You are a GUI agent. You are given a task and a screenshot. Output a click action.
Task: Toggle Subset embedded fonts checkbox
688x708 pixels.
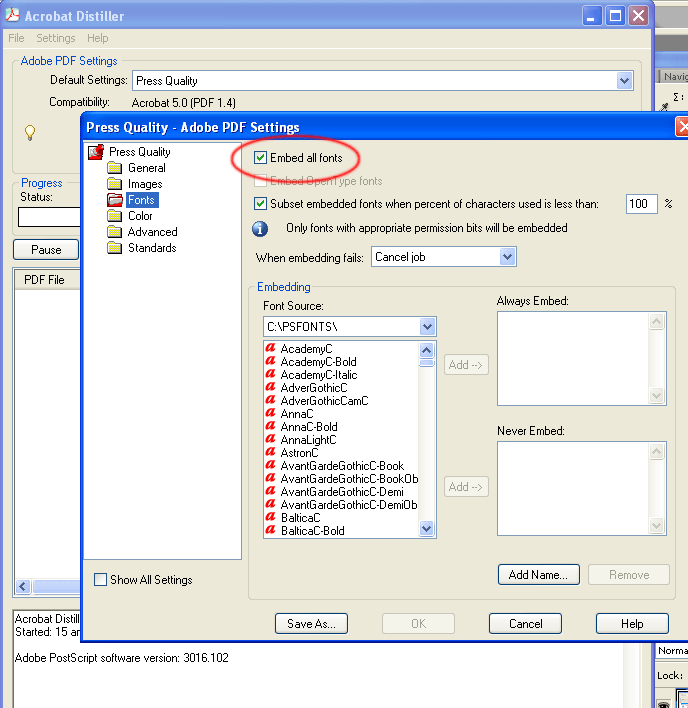point(260,204)
